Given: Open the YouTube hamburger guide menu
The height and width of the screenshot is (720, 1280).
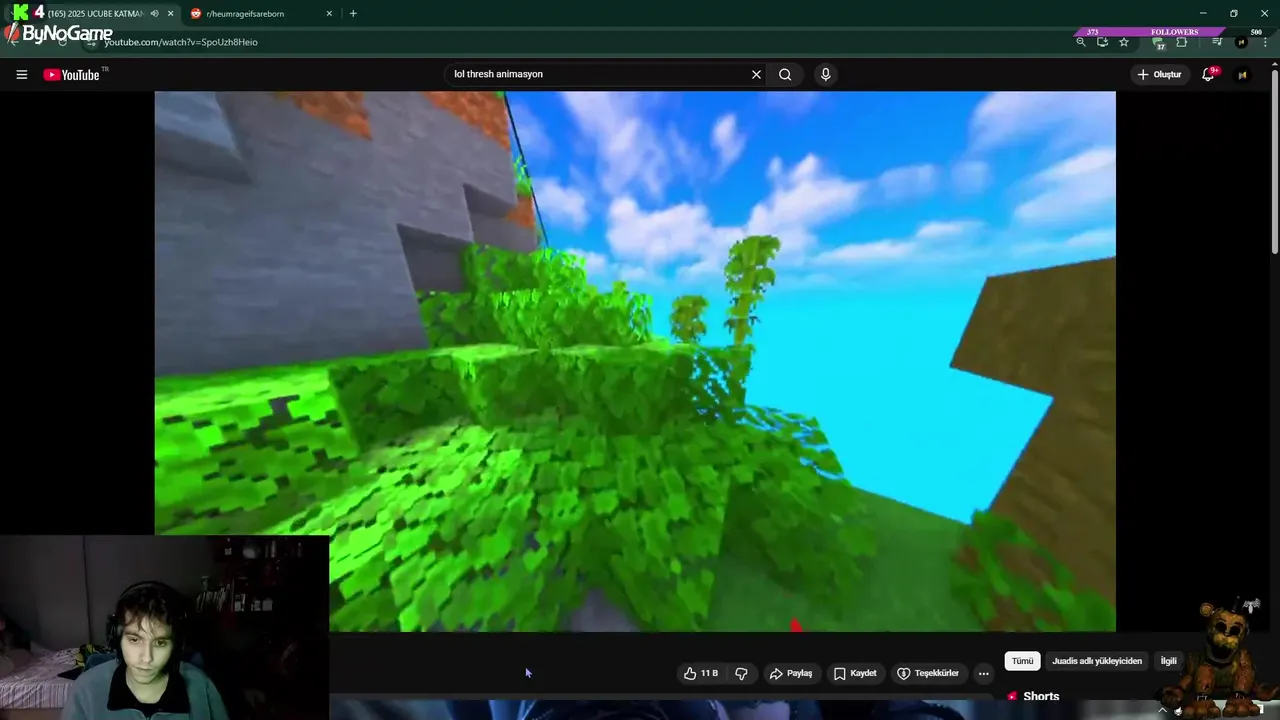Looking at the screenshot, I should (21, 74).
